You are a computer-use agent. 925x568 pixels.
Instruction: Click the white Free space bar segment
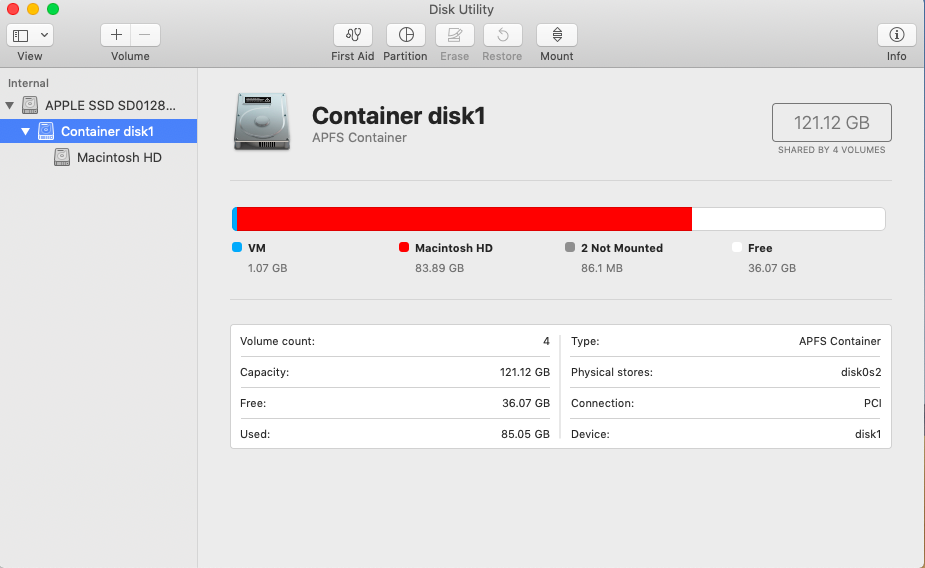coord(788,219)
